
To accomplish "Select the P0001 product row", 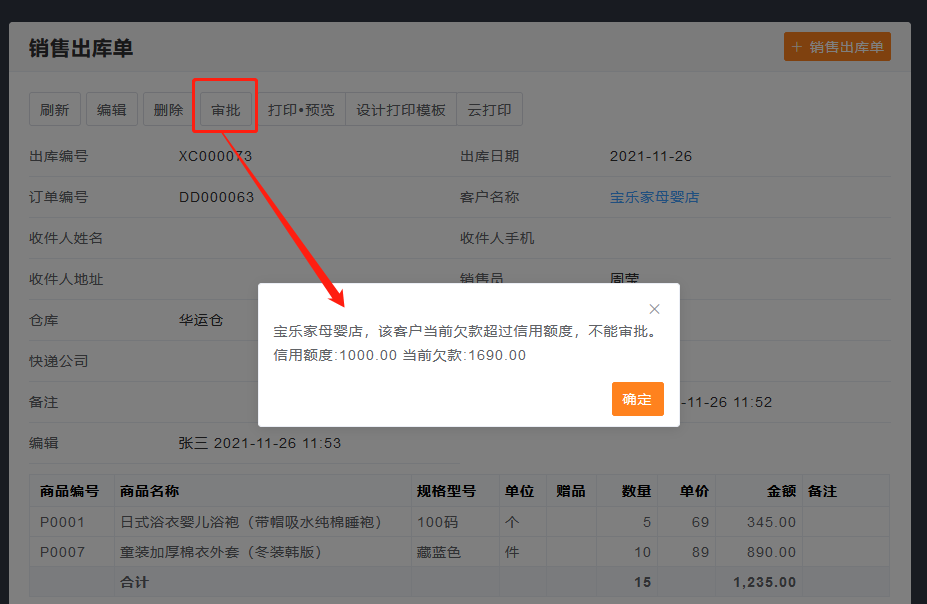I will (x=63, y=522).
